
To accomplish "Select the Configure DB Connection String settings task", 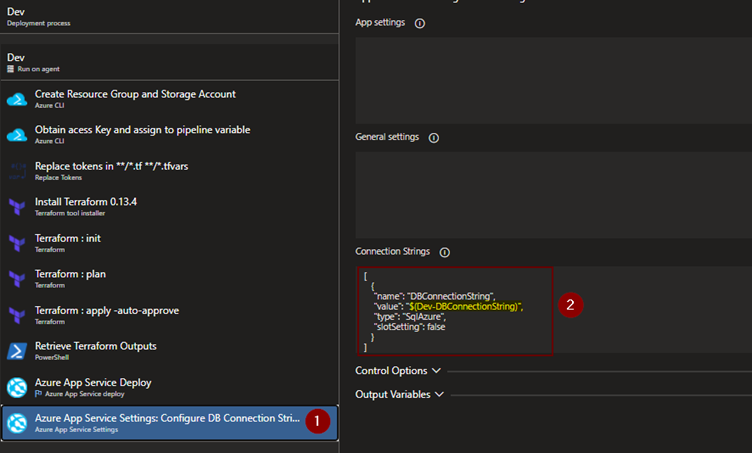I will 170,423.
